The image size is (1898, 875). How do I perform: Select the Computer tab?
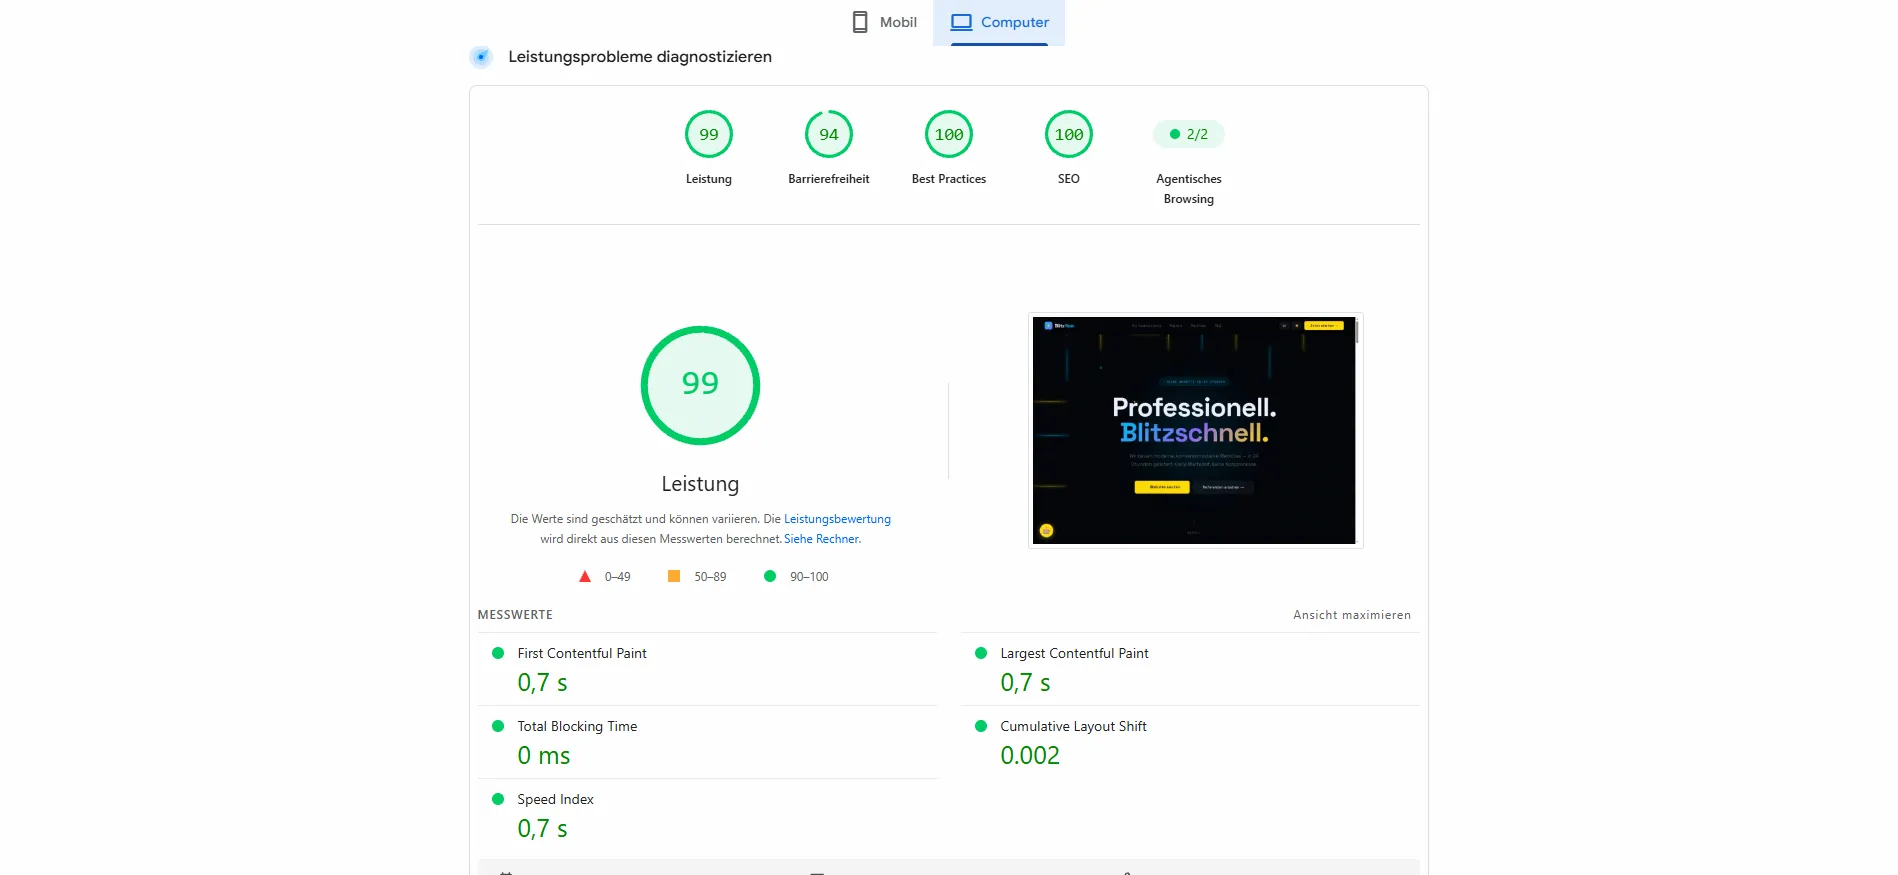point(999,22)
